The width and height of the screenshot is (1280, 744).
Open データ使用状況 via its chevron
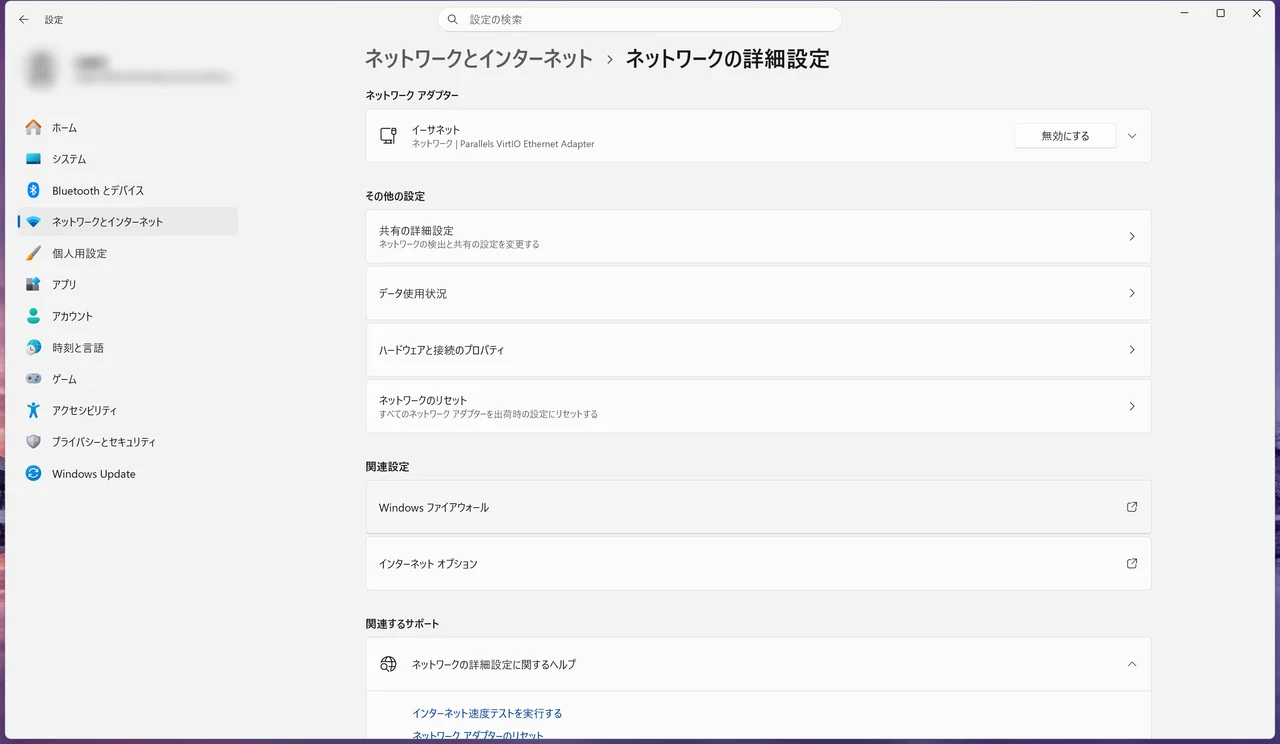point(1132,293)
